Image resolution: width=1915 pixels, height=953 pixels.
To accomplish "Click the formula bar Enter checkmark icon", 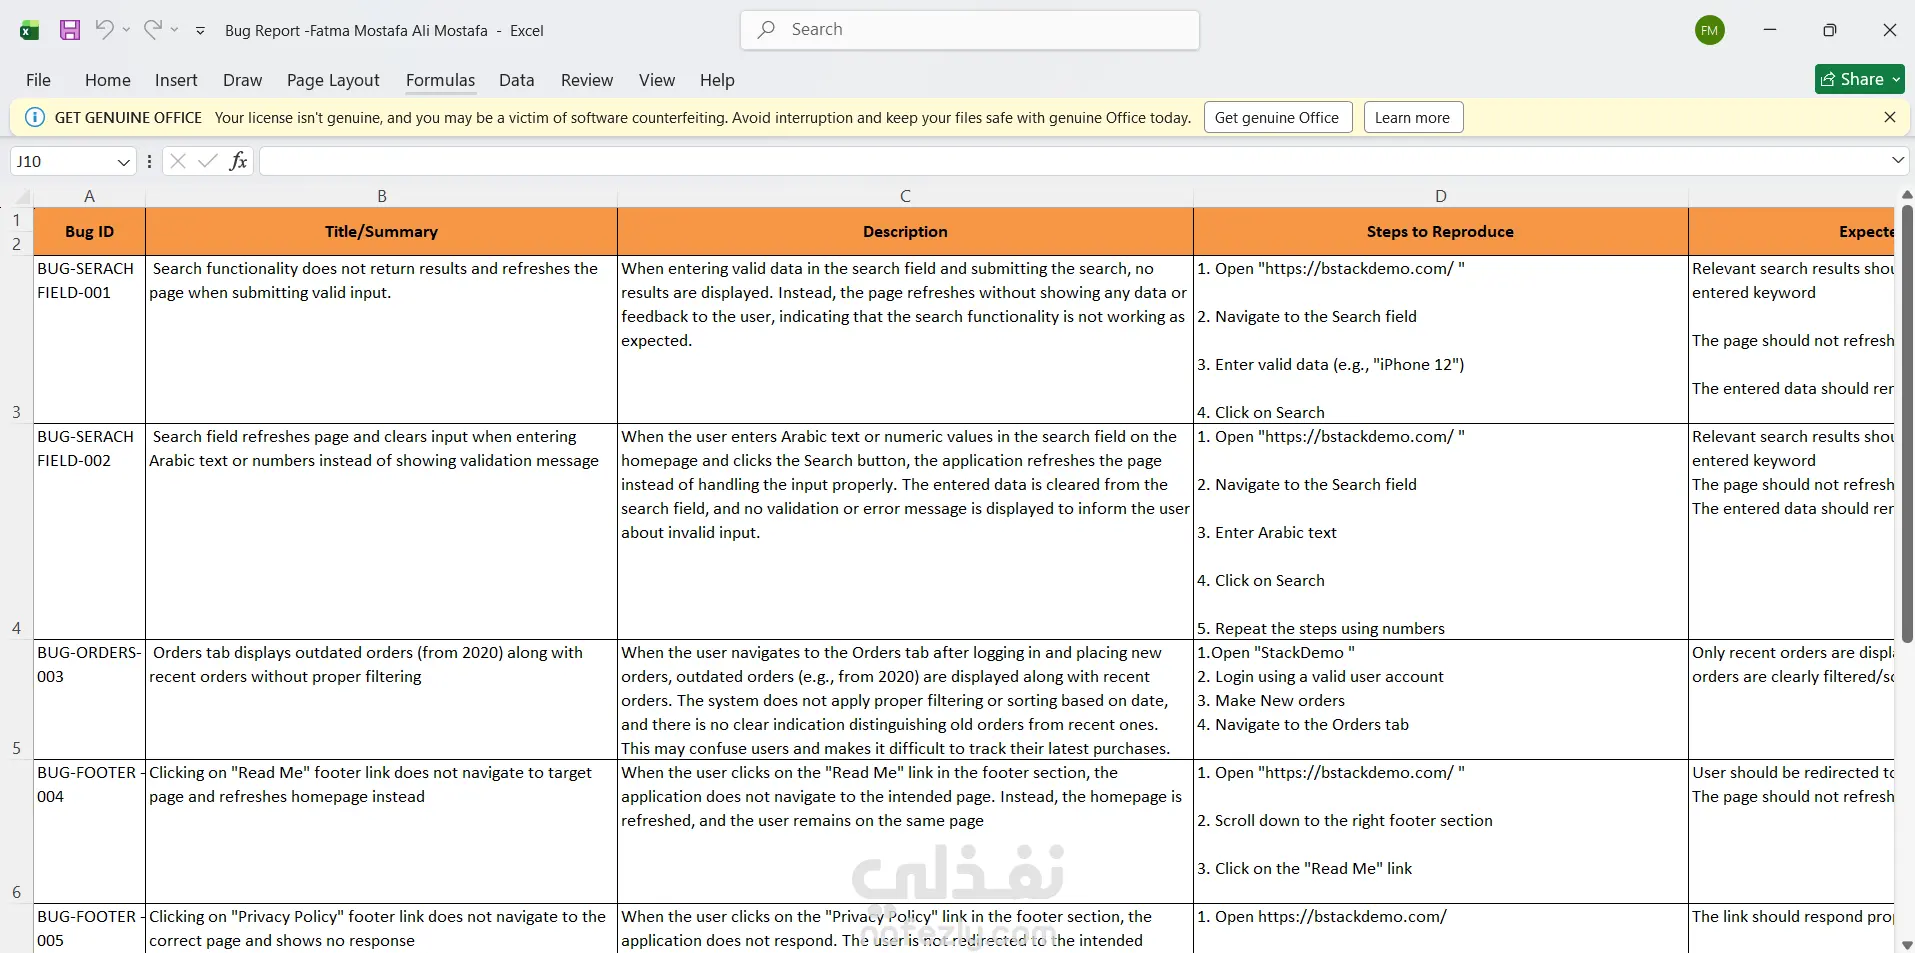I will [x=208, y=161].
